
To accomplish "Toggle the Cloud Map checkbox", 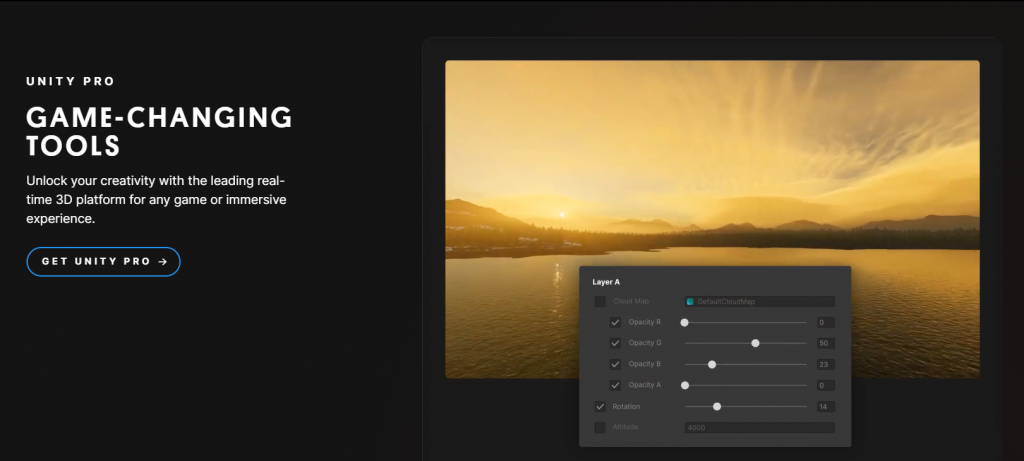I will (x=600, y=301).
